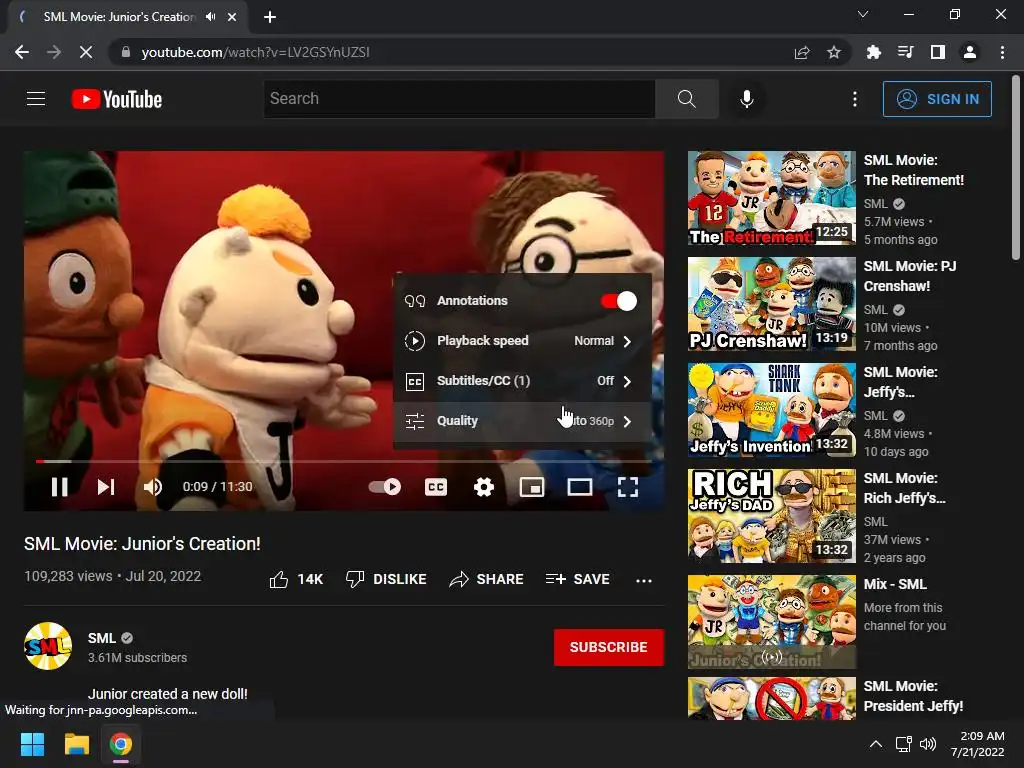Image resolution: width=1024 pixels, height=768 pixels.
Task: Open the Chrome profile icon
Action: (x=970, y=52)
